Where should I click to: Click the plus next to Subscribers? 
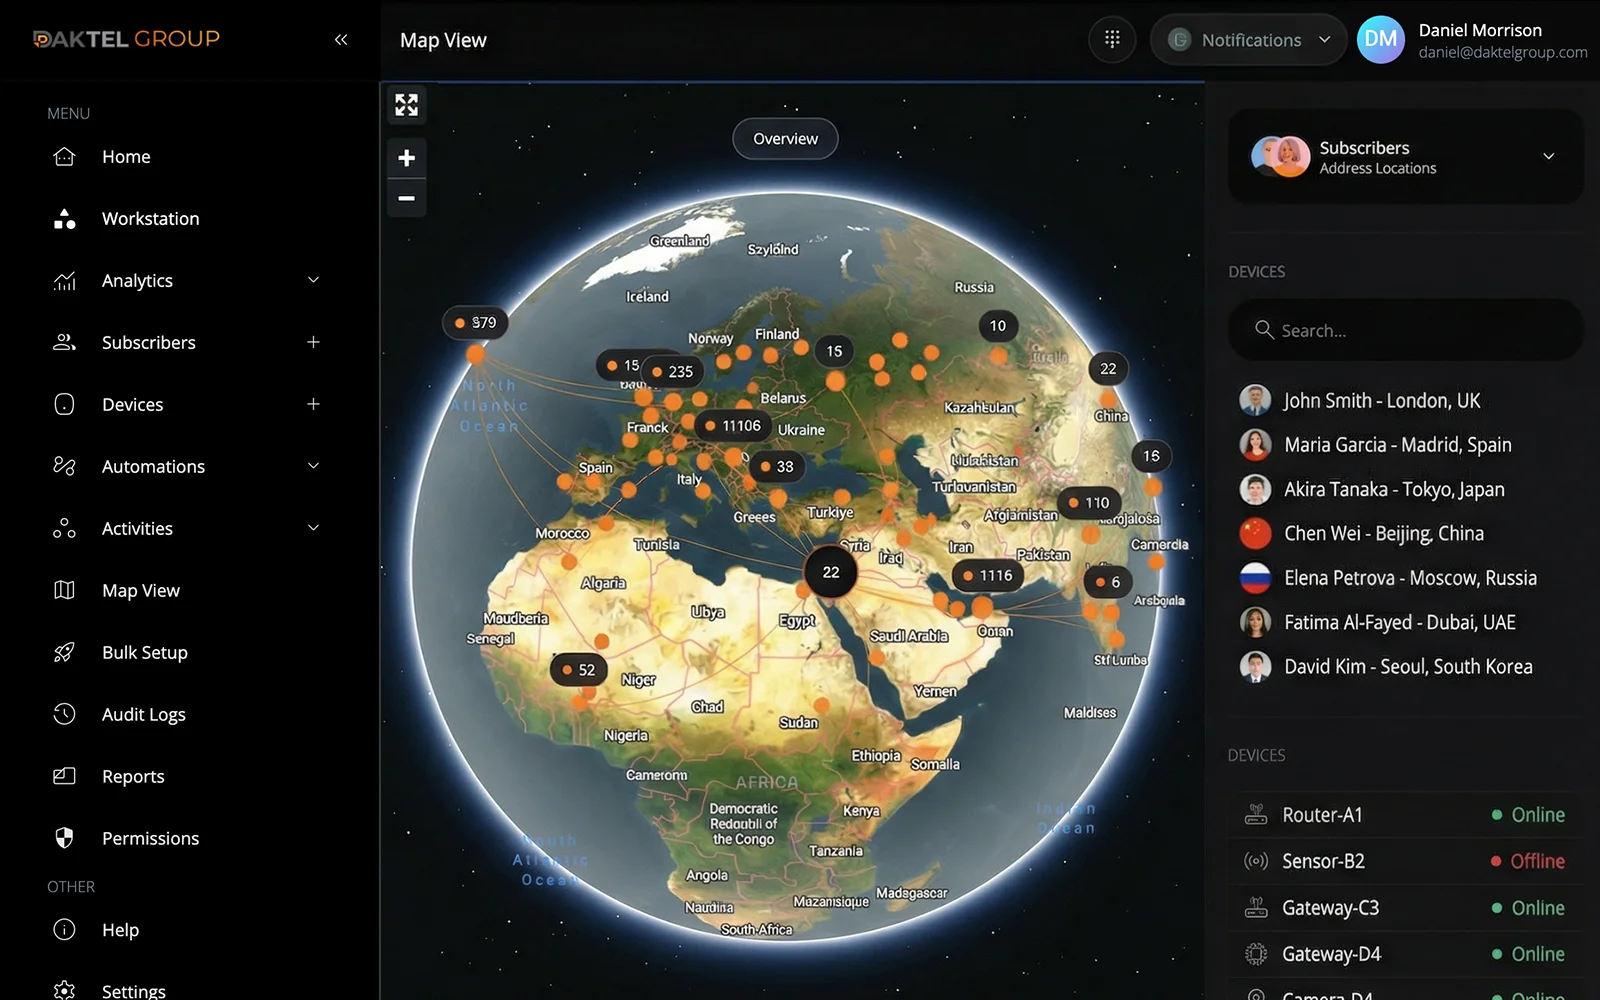pyautogui.click(x=313, y=343)
